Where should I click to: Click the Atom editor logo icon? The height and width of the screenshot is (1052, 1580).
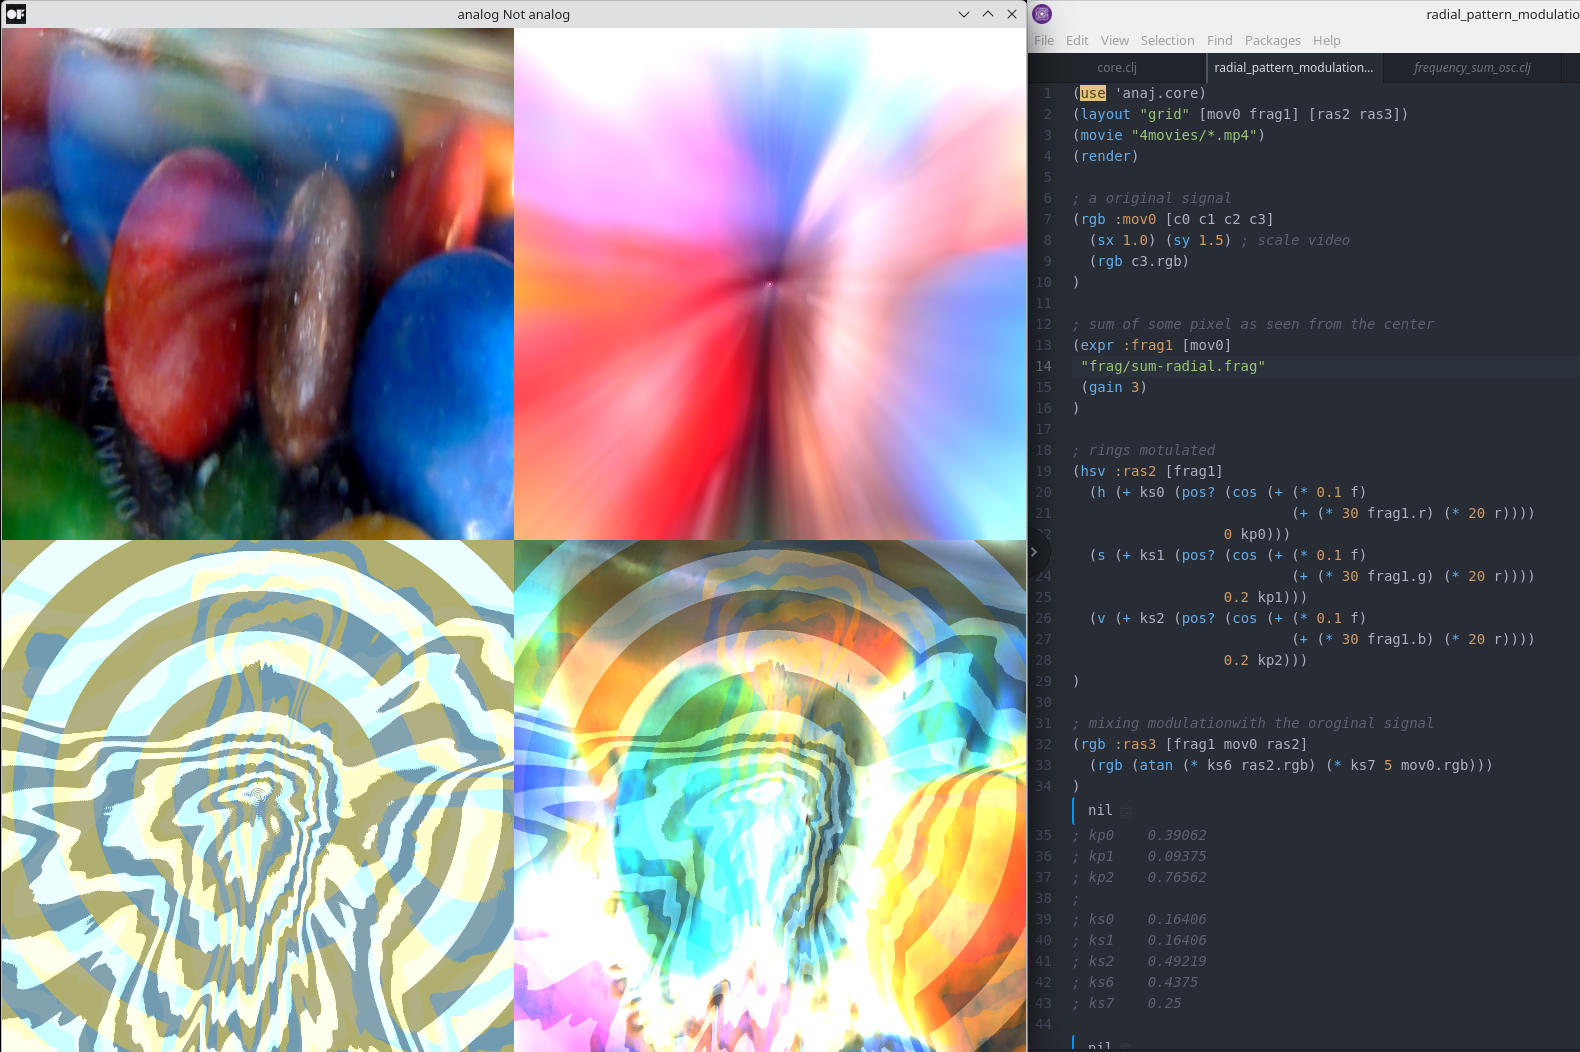[x=1042, y=14]
